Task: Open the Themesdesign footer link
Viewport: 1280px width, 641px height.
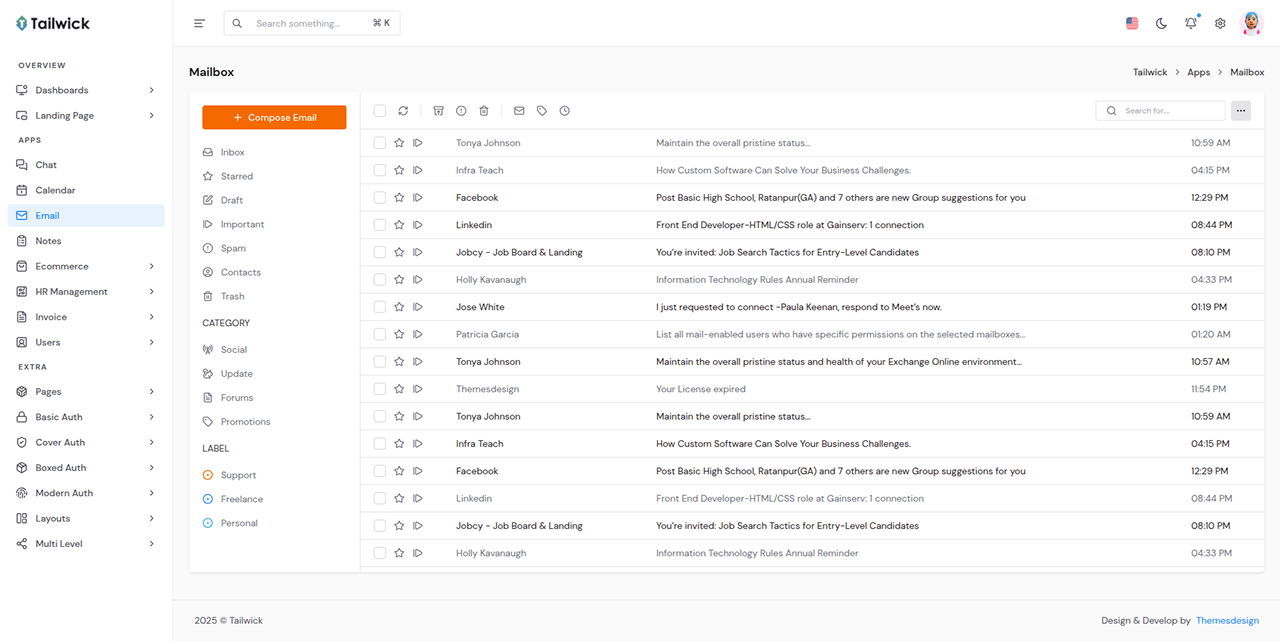Action: (x=1227, y=621)
